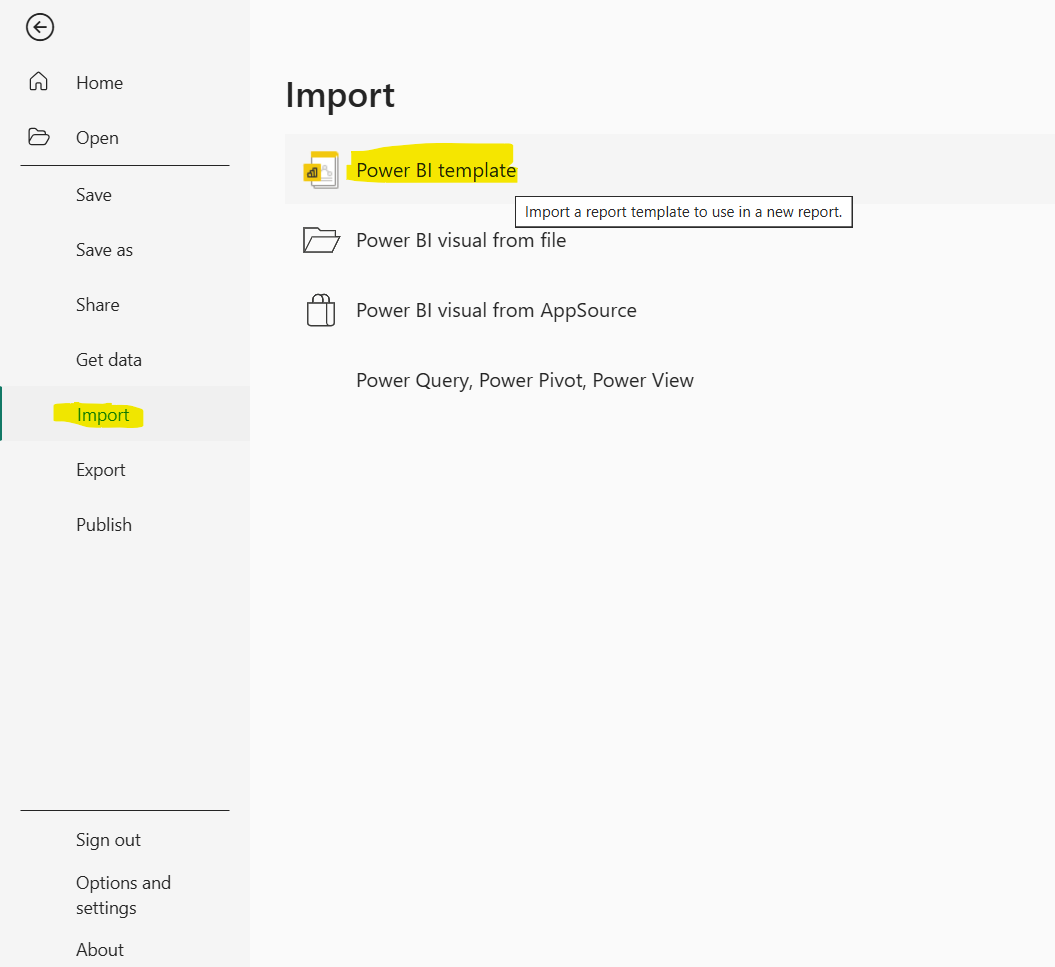
Task: Sign out of the account
Action: [108, 840]
